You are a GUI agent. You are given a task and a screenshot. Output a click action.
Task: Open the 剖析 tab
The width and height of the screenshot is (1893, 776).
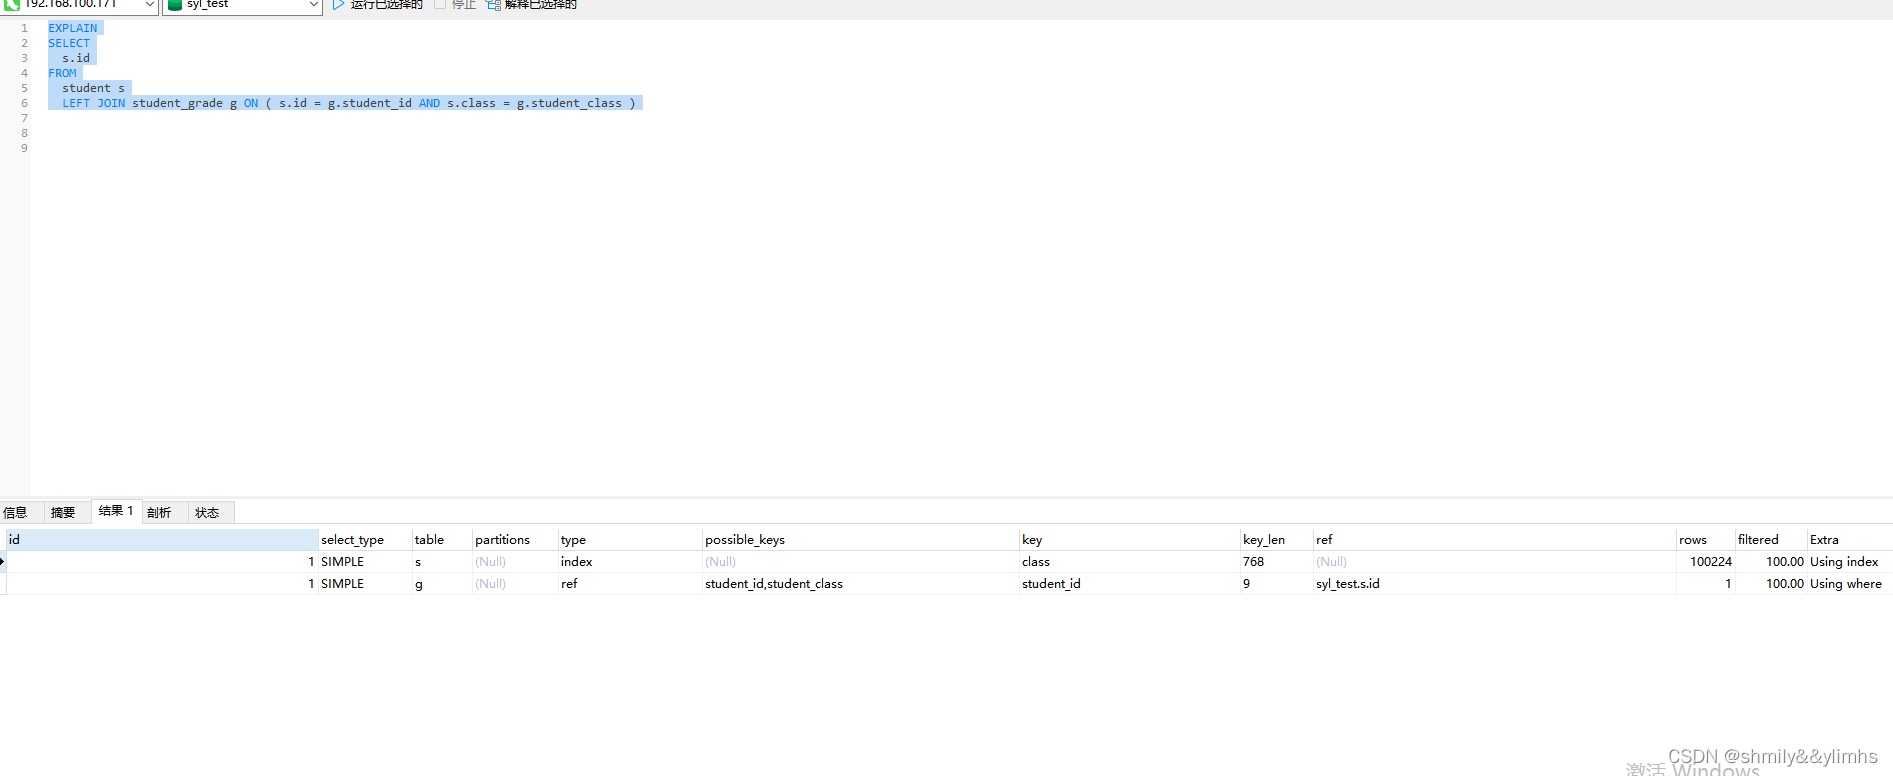coord(159,513)
